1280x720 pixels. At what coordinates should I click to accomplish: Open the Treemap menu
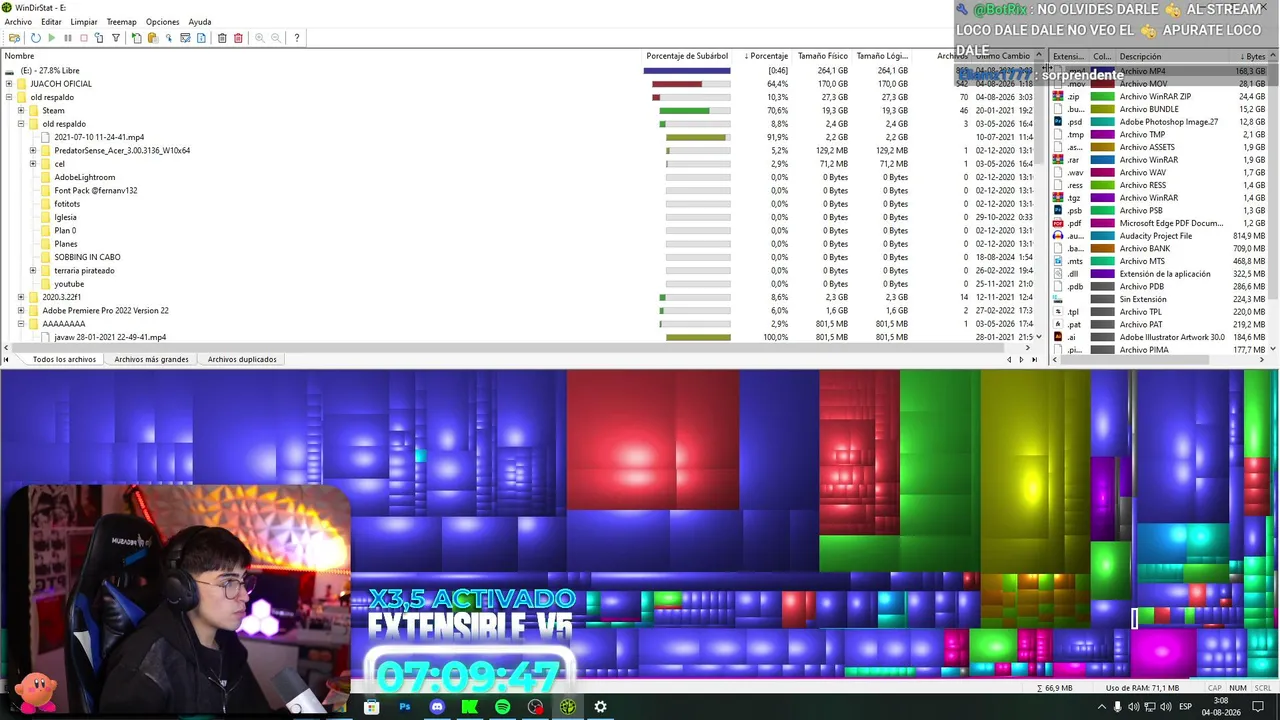121,22
